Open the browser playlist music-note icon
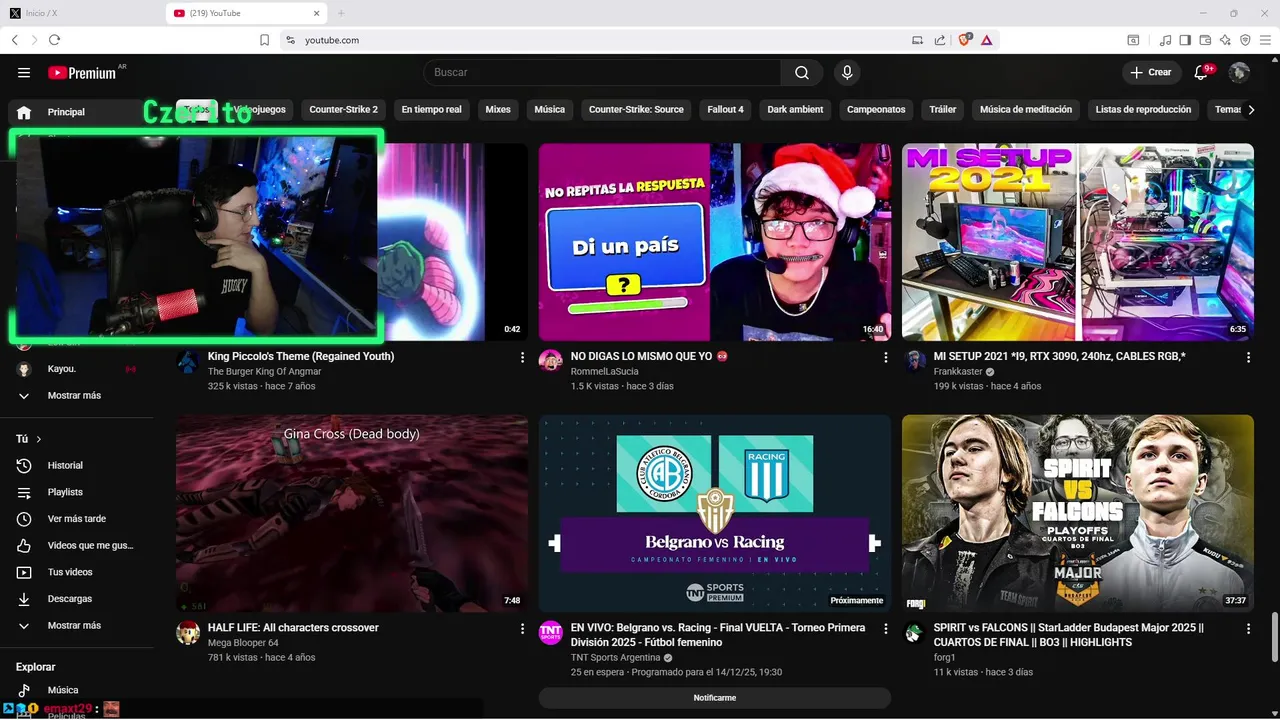1280x720 pixels. point(1165,40)
